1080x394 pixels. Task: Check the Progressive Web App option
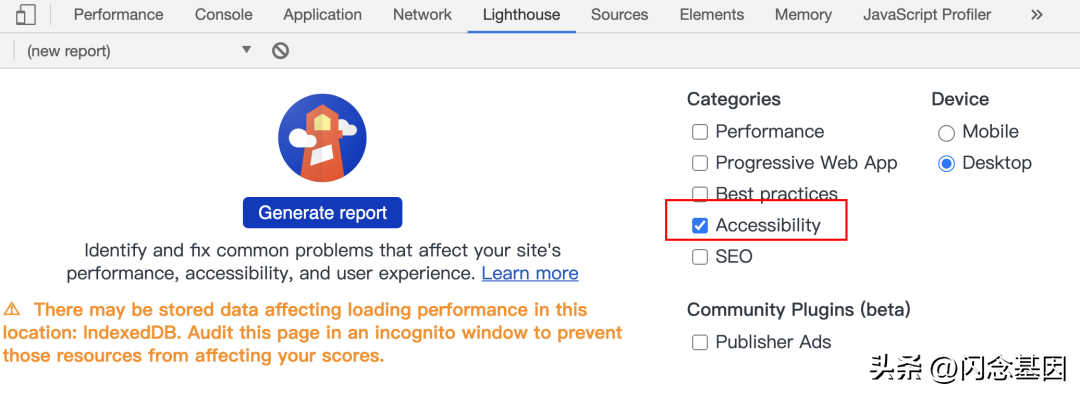click(700, 163)
